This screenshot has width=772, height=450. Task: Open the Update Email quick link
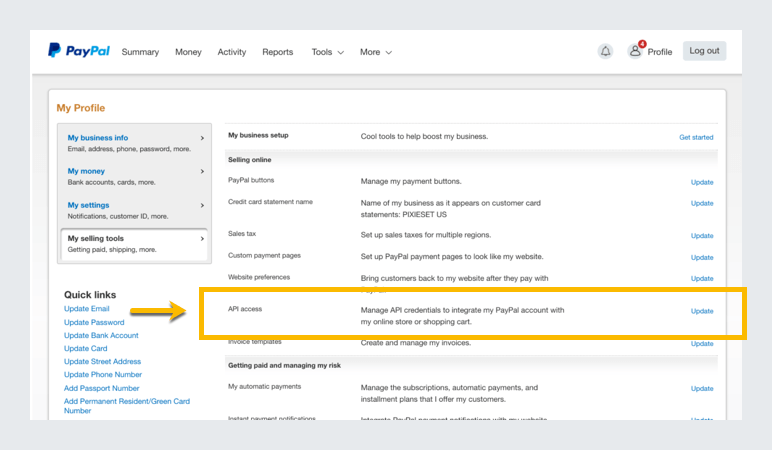87,309
